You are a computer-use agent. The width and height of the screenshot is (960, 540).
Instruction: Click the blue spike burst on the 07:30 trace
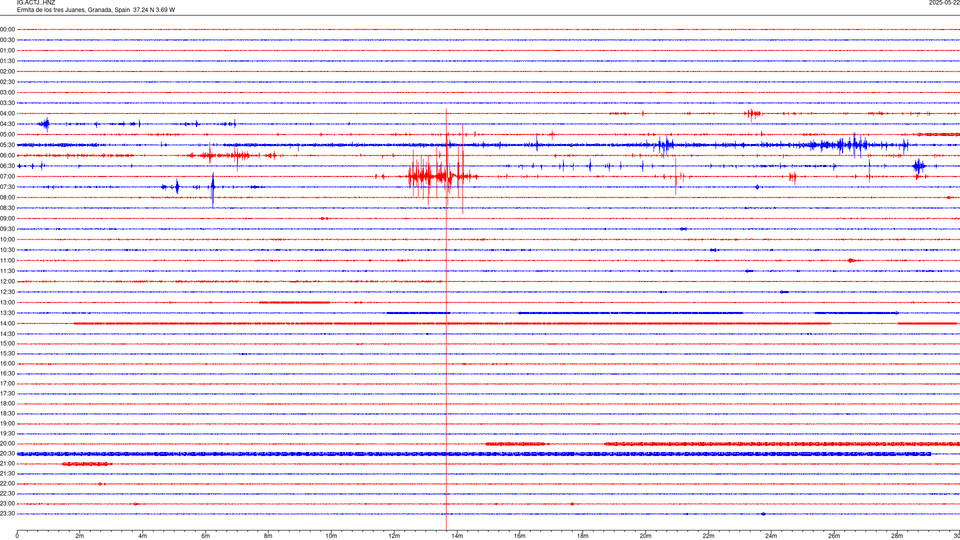212,189
